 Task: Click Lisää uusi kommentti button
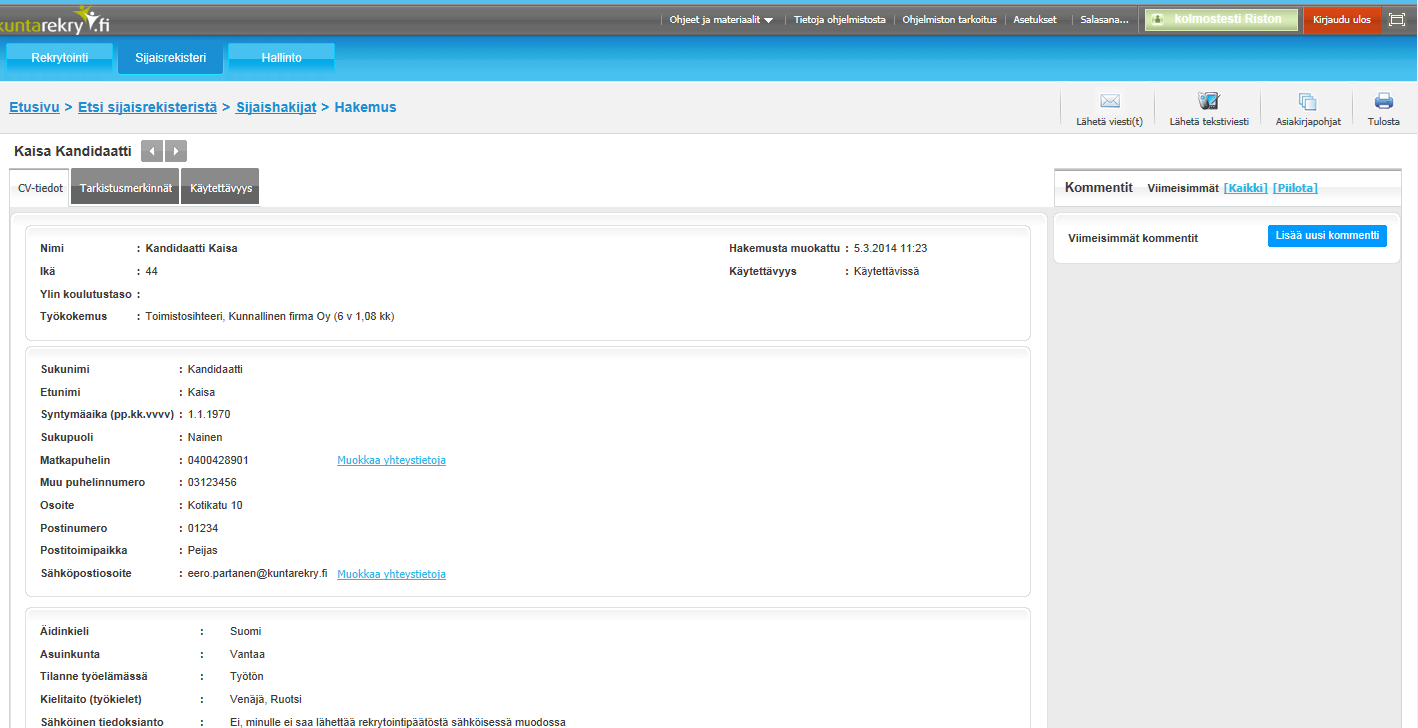(x=1327, y=236)
